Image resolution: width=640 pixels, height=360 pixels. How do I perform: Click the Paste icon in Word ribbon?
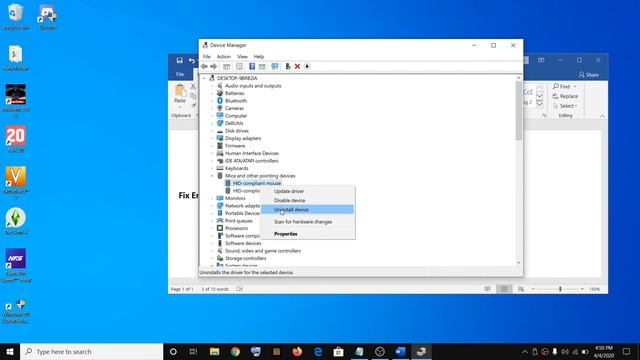coord(180,91)
